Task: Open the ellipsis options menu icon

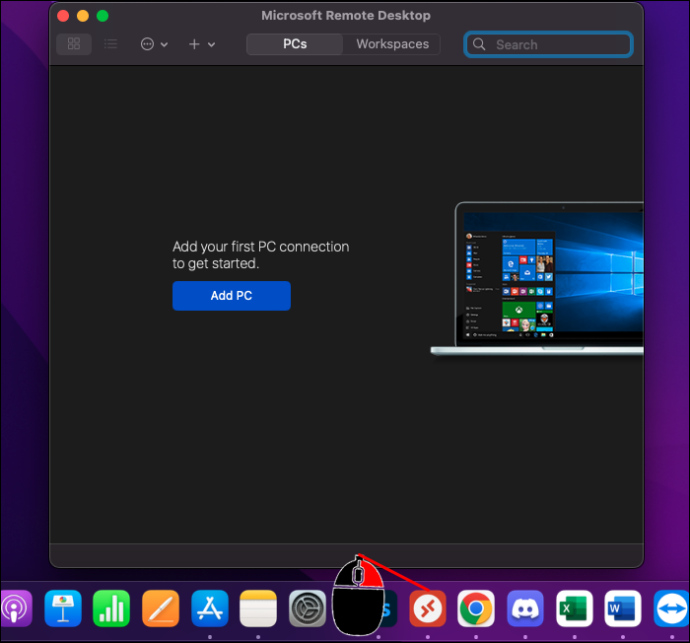Action: click(147, 44)
